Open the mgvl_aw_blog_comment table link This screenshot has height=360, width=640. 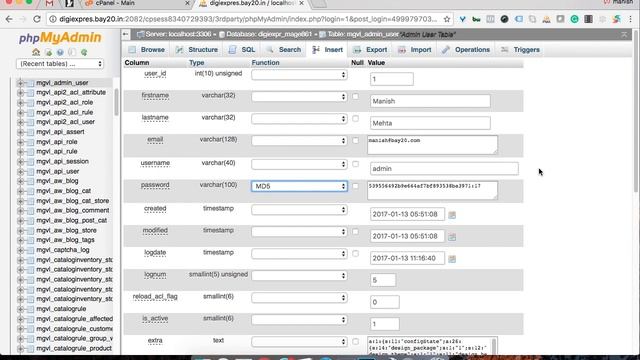click(73, 211)
